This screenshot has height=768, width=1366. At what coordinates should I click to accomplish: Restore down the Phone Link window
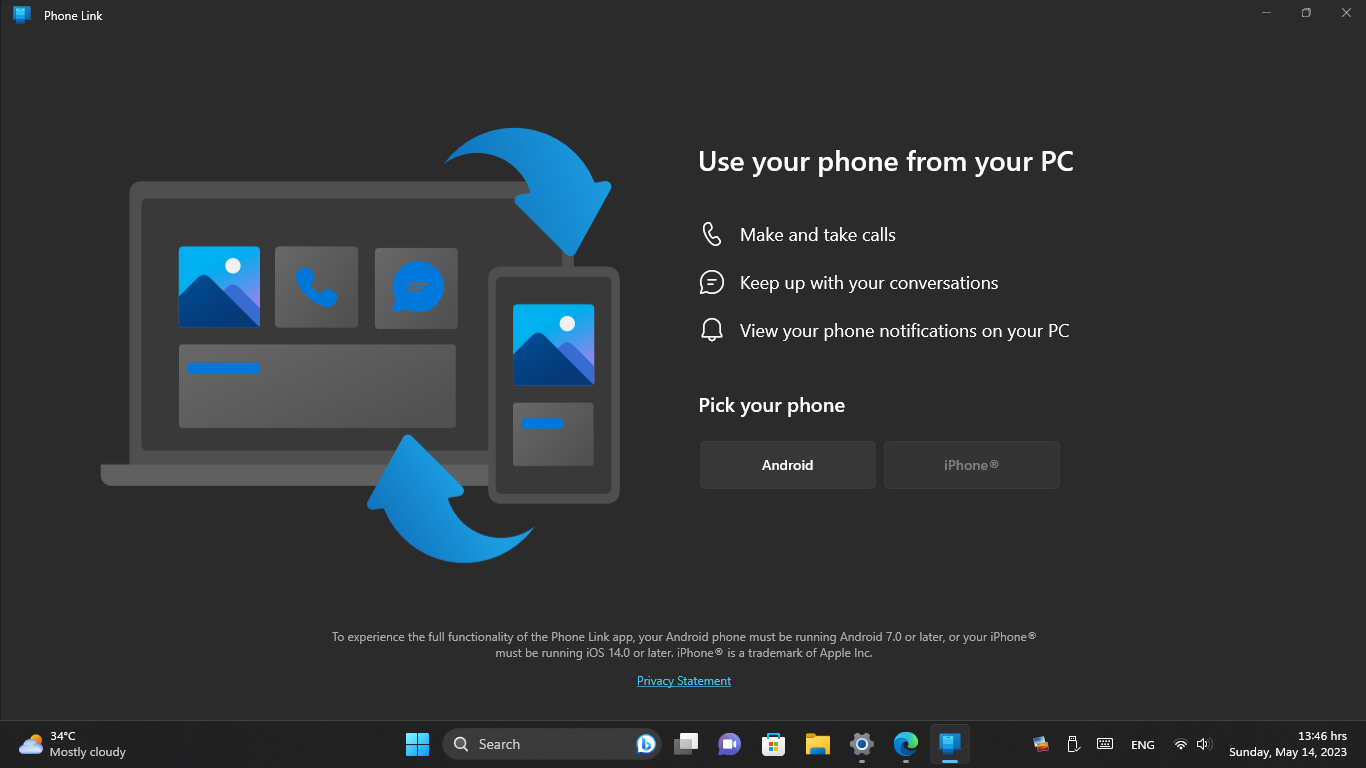click(1306, 13)
